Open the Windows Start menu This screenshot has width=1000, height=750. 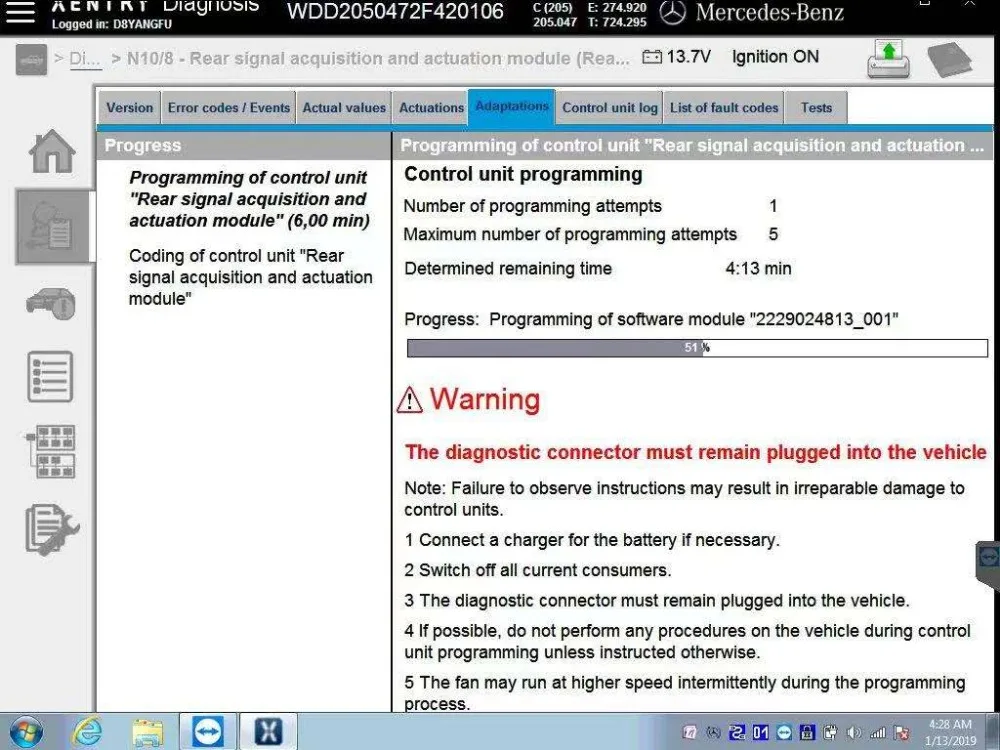[26, 732]
